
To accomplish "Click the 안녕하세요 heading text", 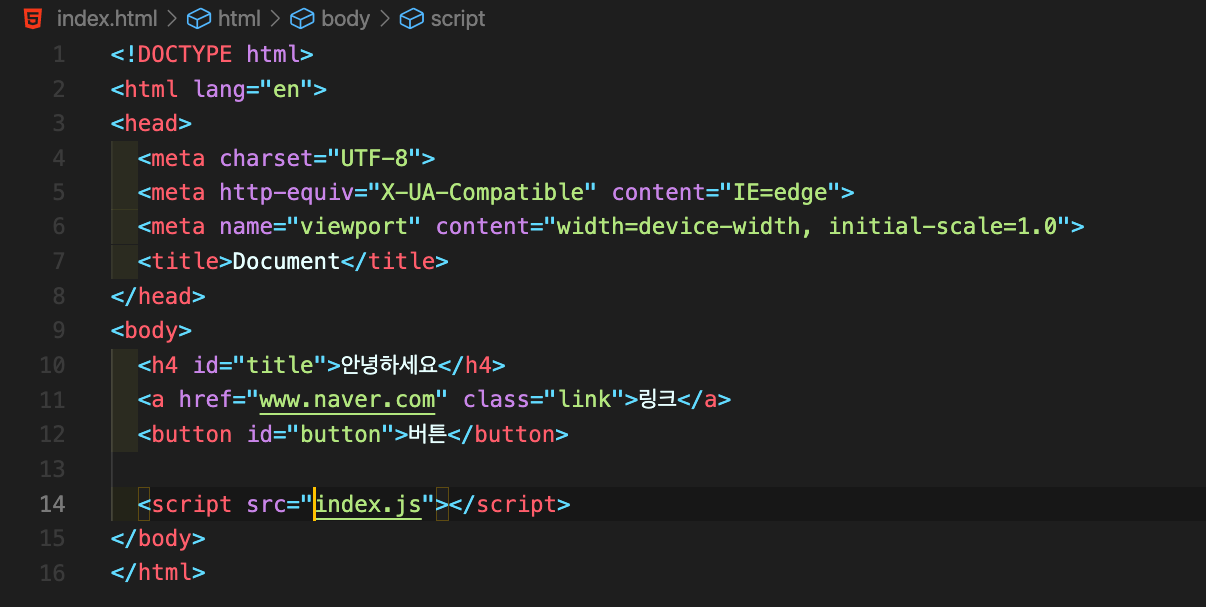I will [388, 365].
